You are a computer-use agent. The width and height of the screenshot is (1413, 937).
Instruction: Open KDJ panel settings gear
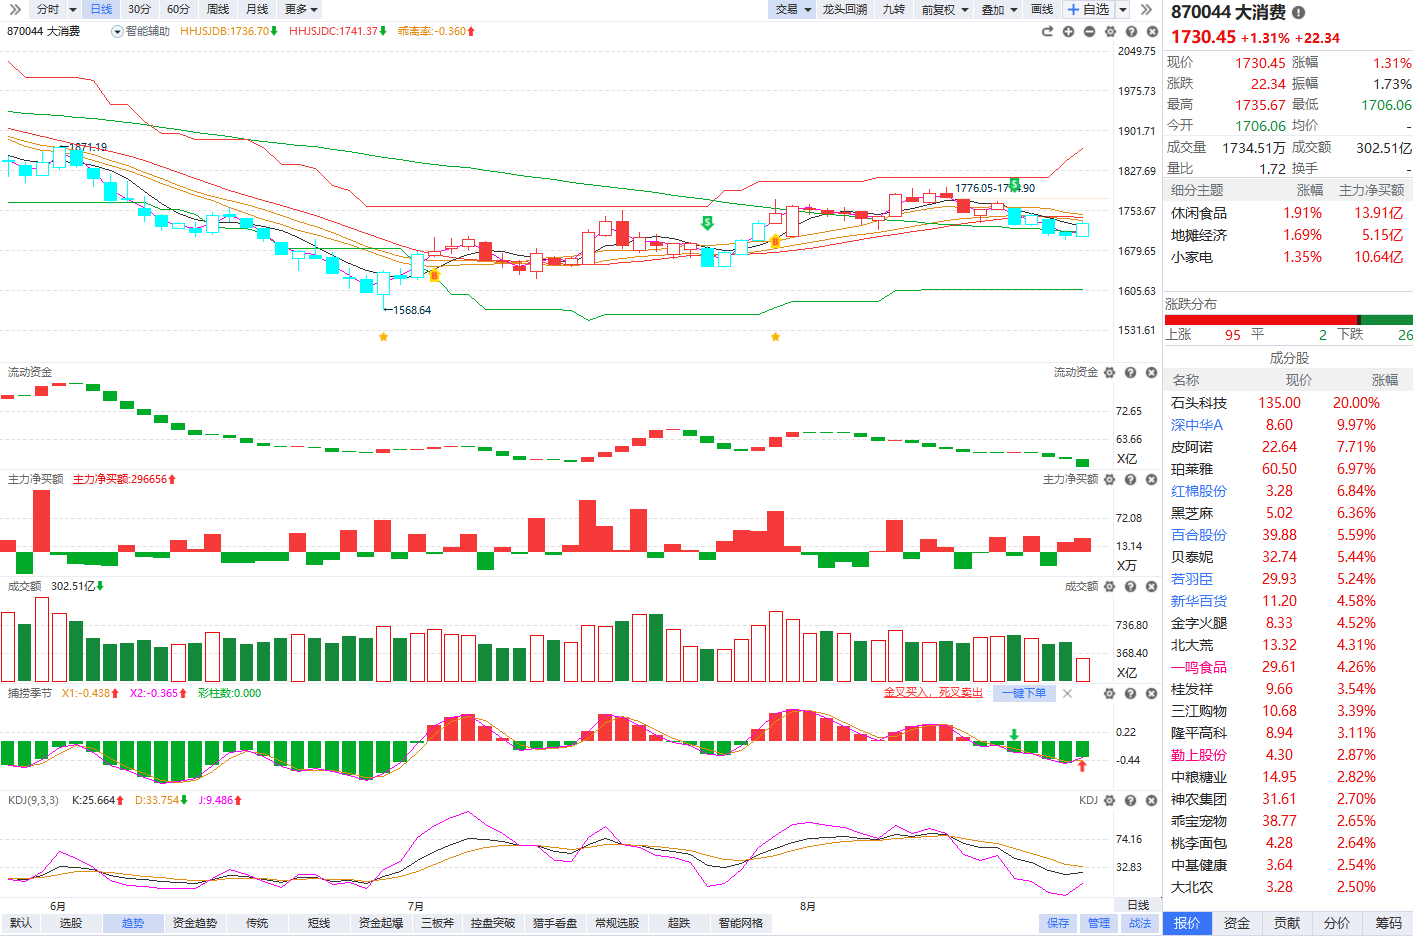pos(1109,800)
